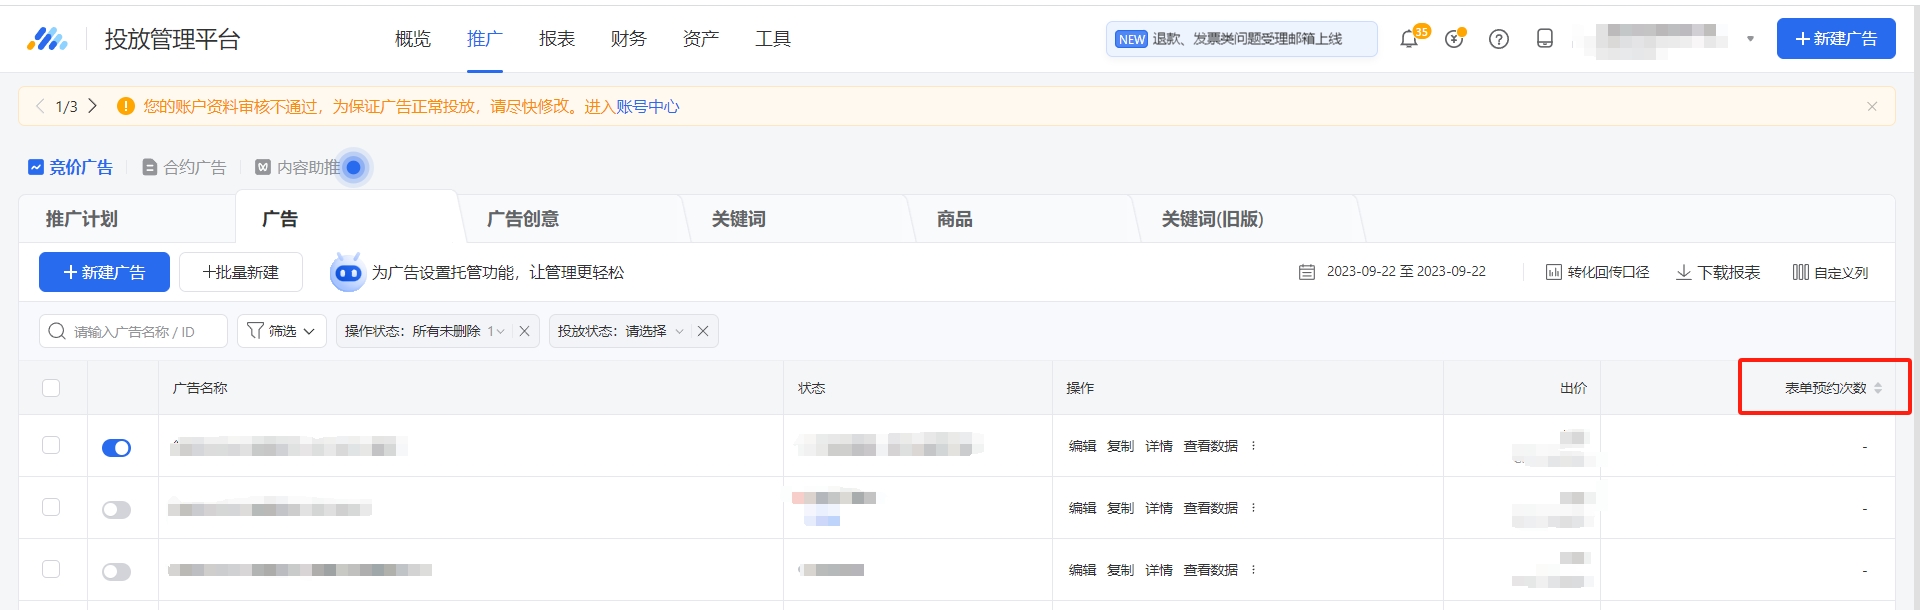1920x610 pixels.
Task: Click the orange warning exclamation icon
Action: pos(126,106)
